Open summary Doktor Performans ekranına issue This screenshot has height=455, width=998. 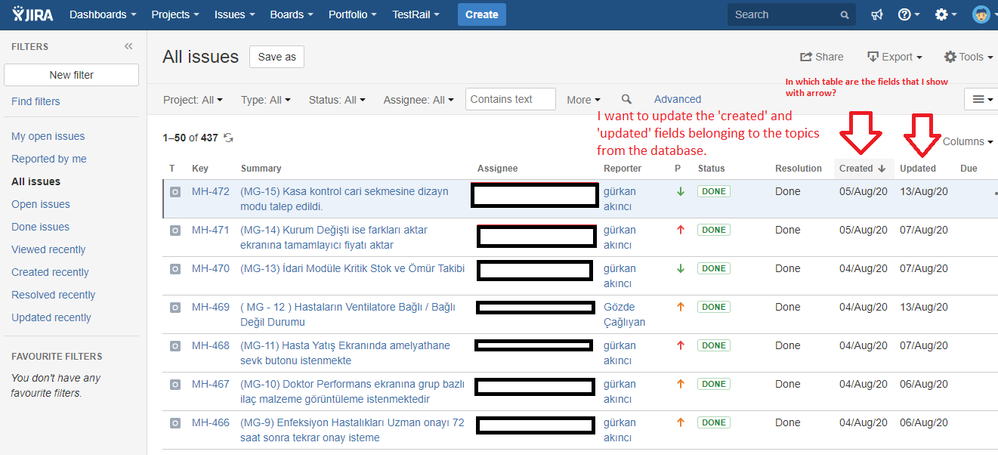point(353,392)
